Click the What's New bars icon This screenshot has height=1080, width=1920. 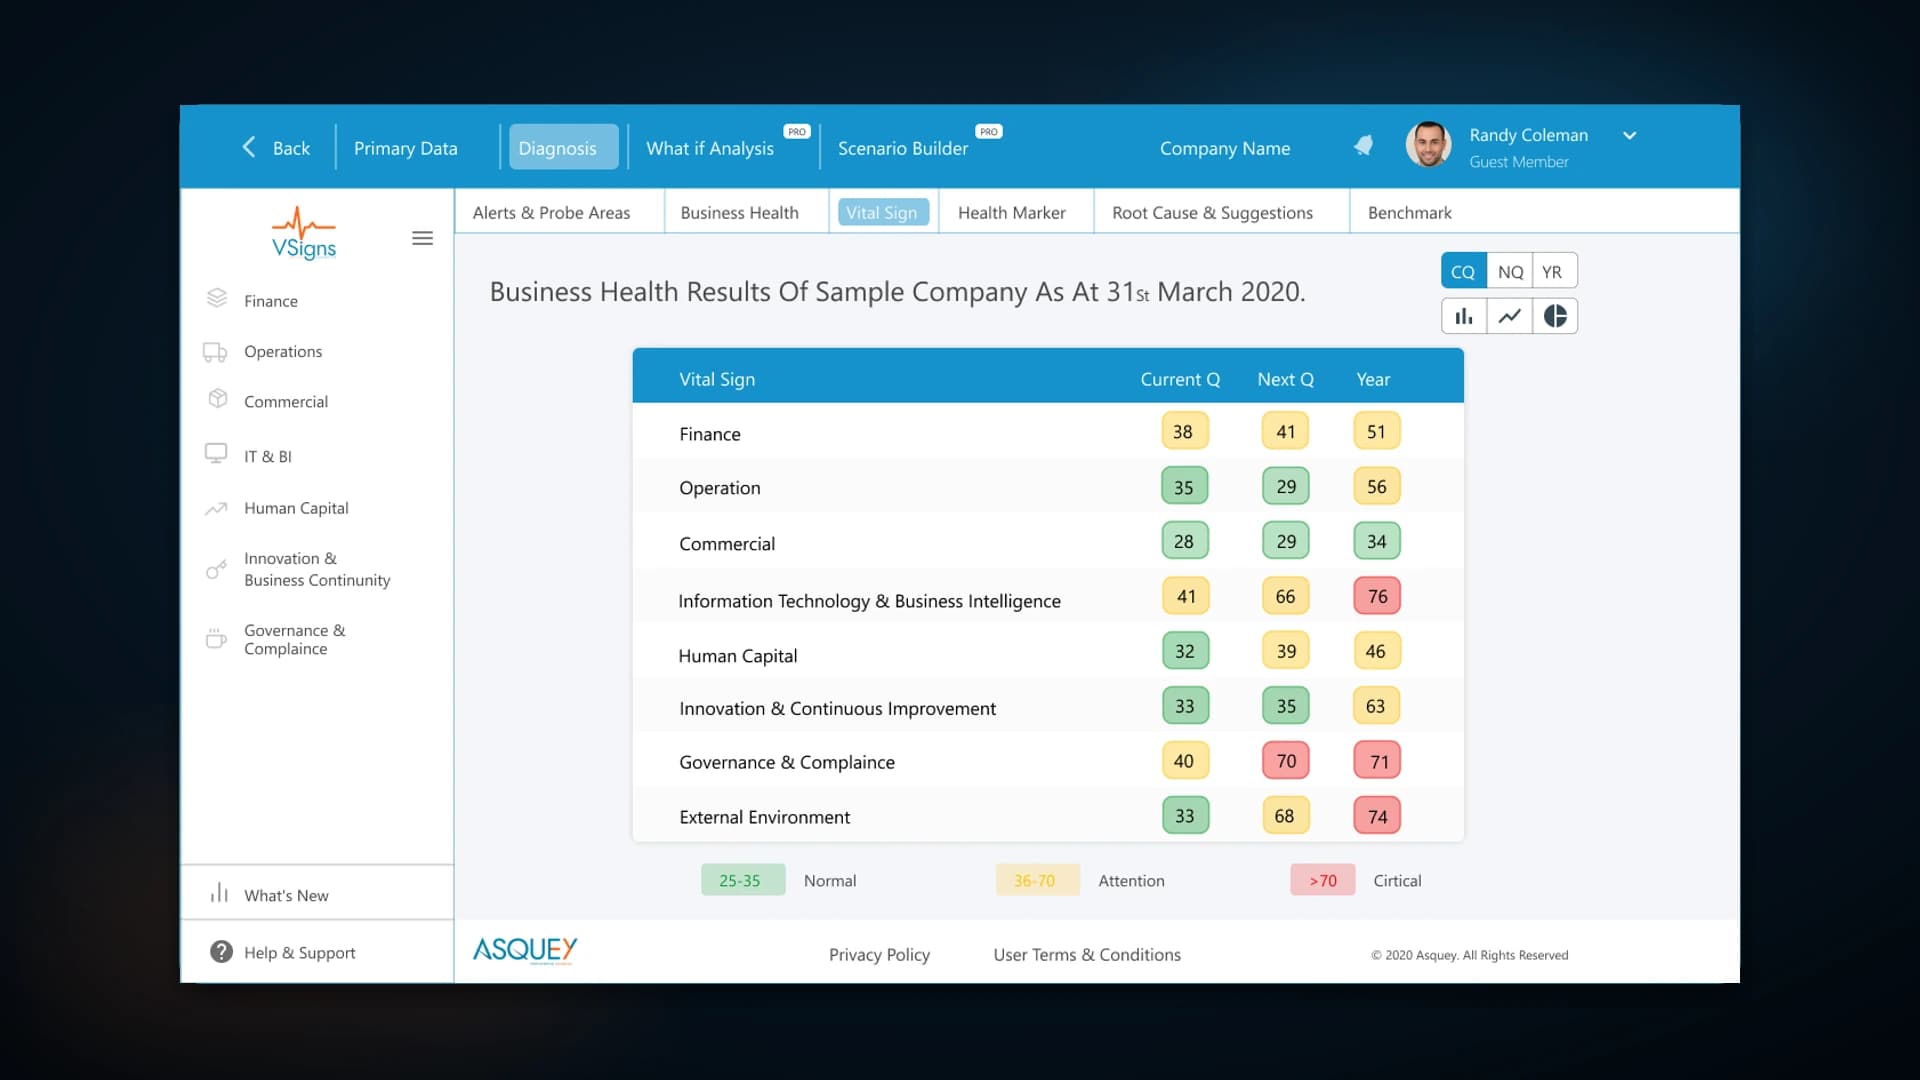click(219, 893)
